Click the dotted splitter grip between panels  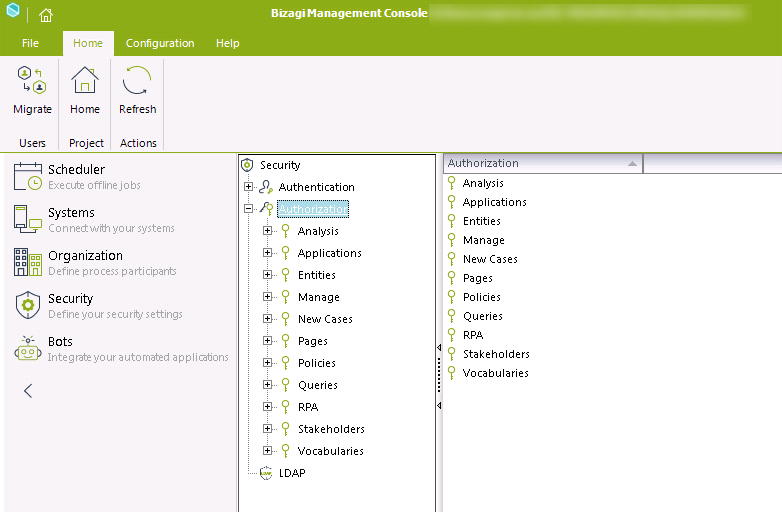[x=439, y=376]
